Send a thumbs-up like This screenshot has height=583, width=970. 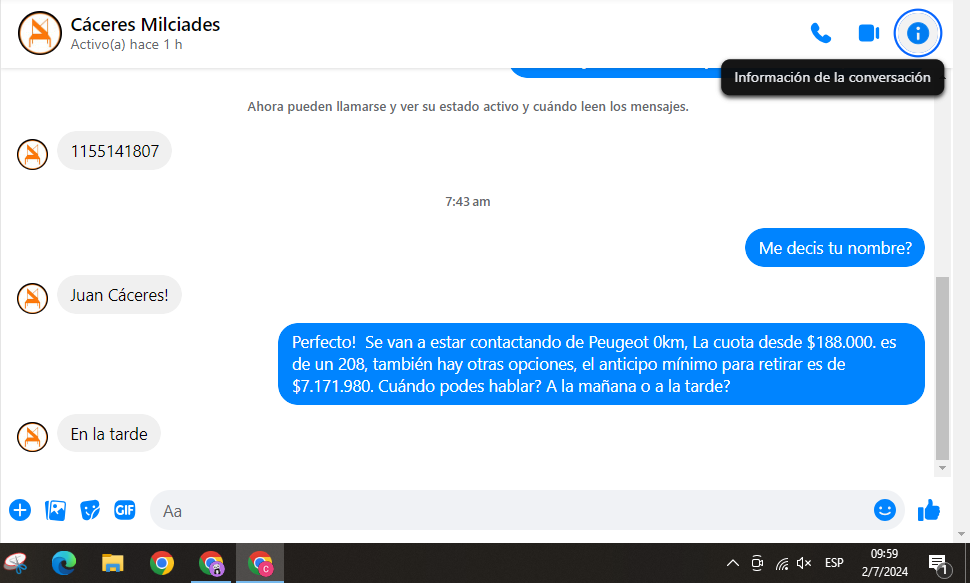pyautogui.click(x=929, y=511)
